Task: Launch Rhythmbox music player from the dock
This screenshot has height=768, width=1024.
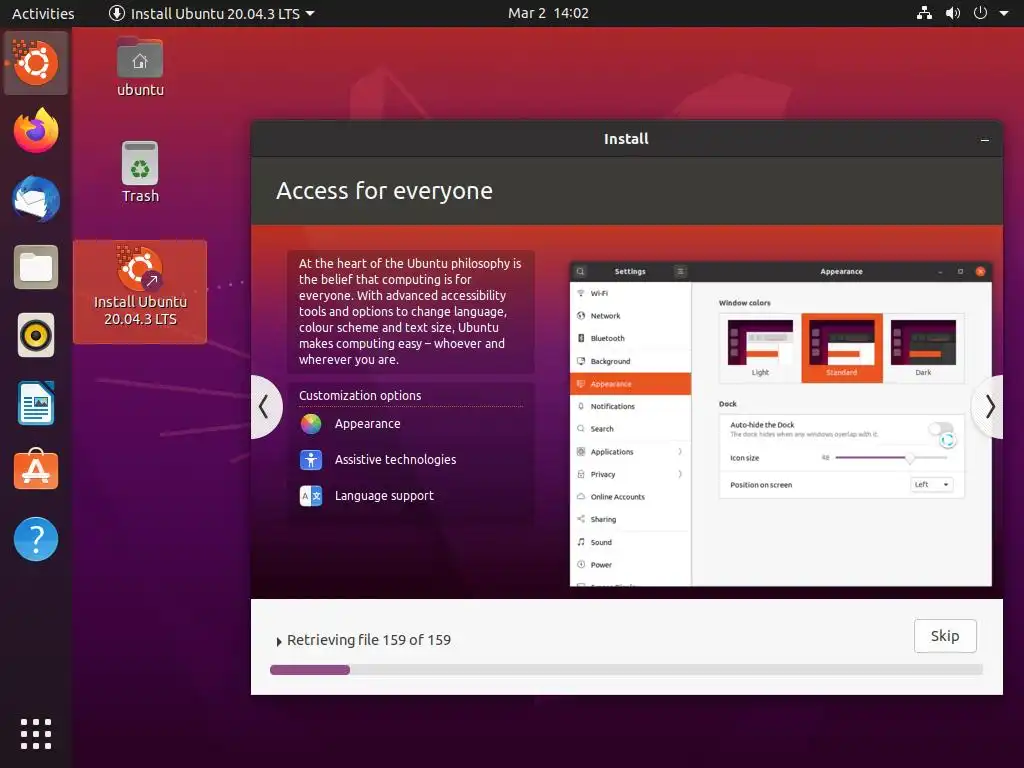Action: [x=36, y=335]
